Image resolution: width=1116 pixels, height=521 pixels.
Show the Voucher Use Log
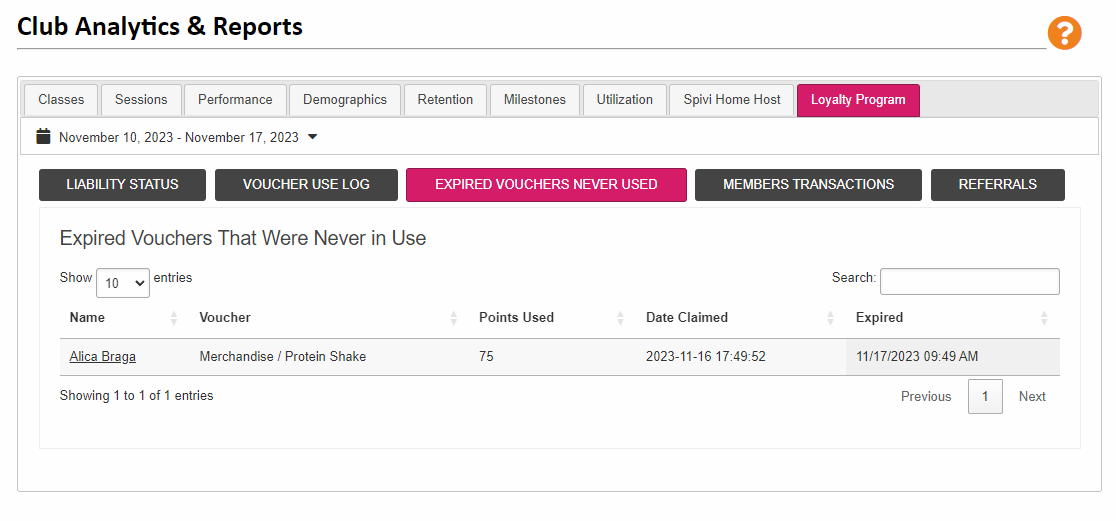[x=306, y=184]
